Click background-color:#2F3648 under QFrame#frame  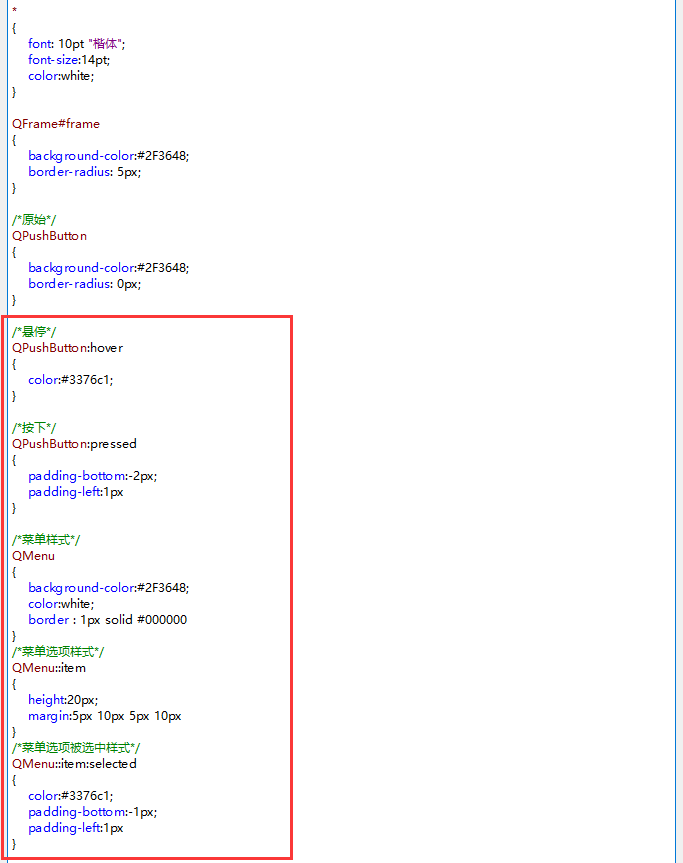coord(108,156)
